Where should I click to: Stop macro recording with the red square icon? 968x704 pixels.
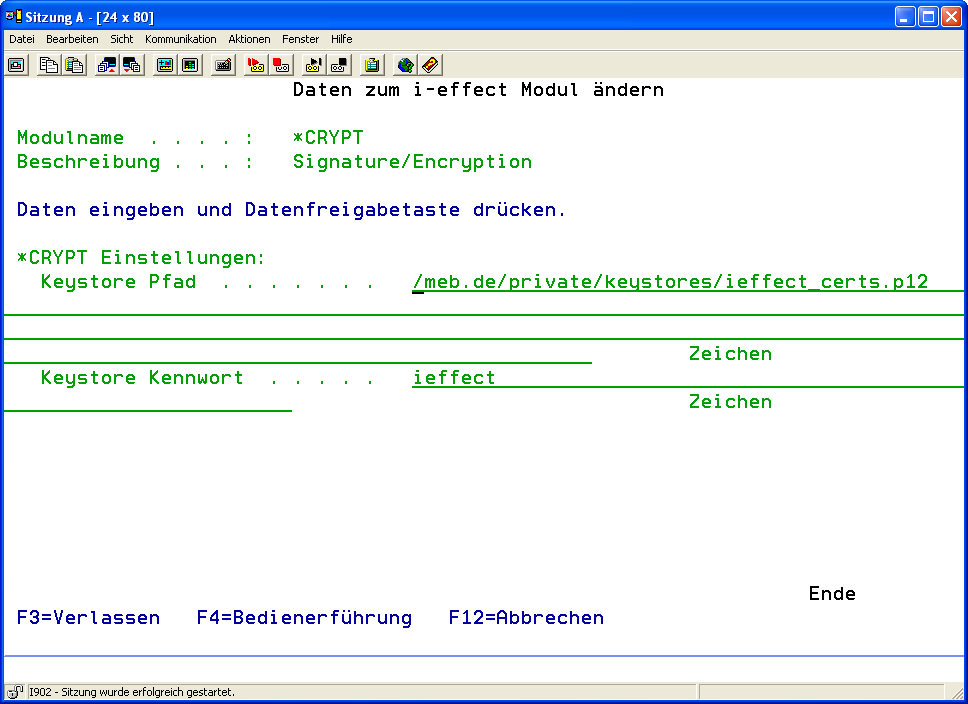point(282,65)
